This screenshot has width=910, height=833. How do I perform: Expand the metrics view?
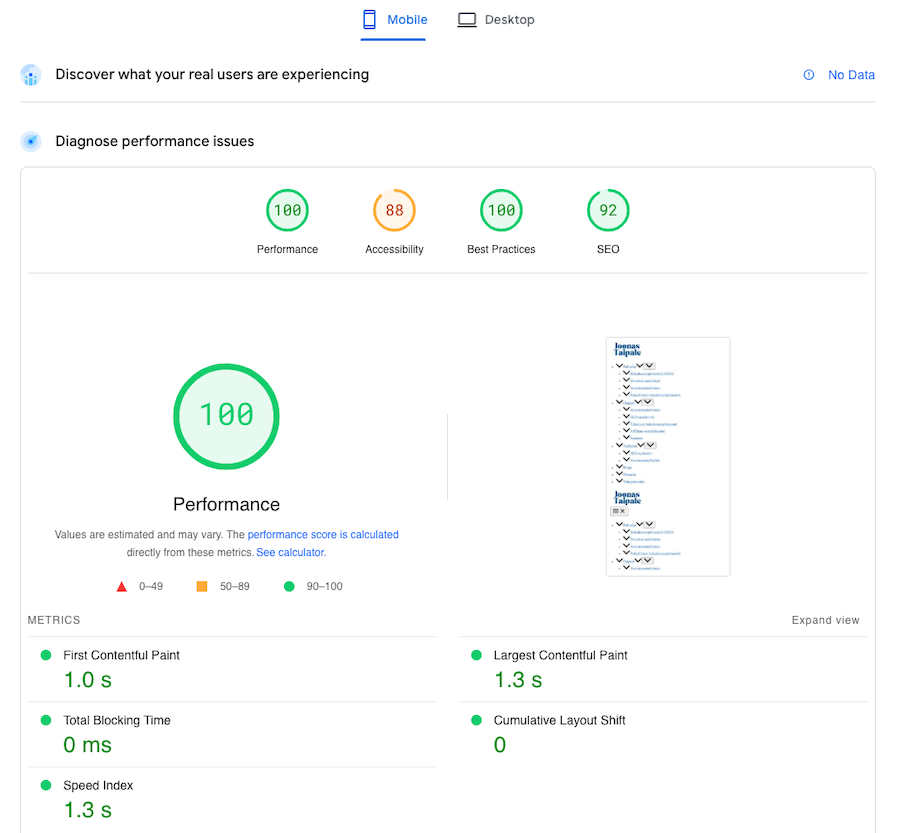tap(825, 620)
